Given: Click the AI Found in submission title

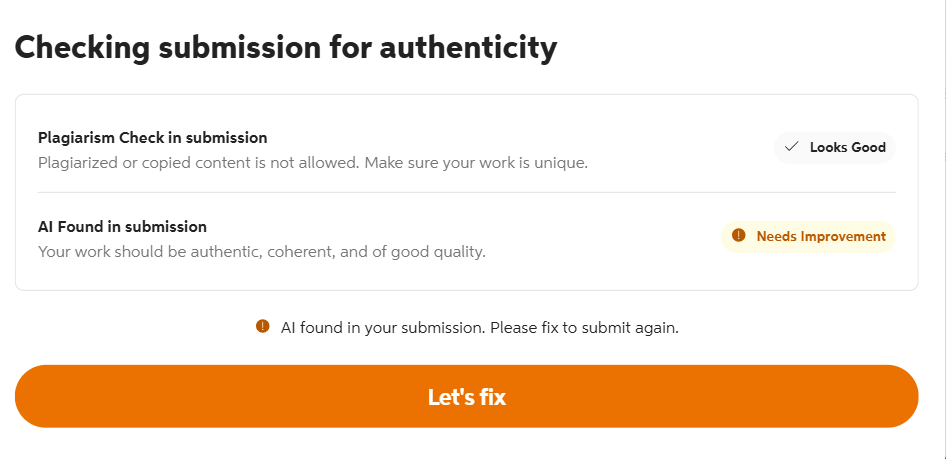Looking at the screenshot, I should point(122,227).
